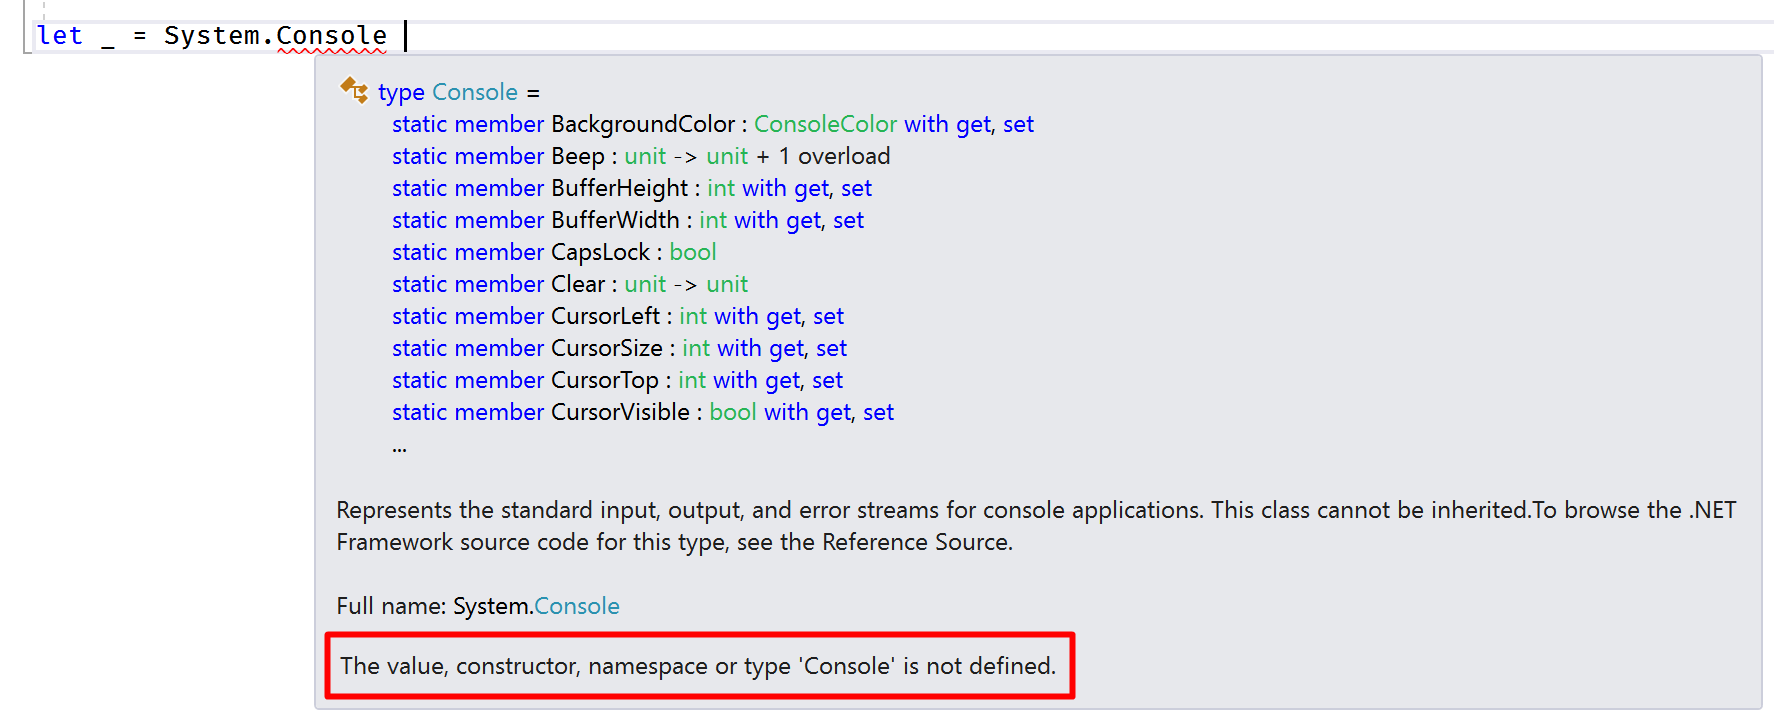Click the 'Clear' member name
Screen dimensions: 1774x725
[x=578, y=284]
